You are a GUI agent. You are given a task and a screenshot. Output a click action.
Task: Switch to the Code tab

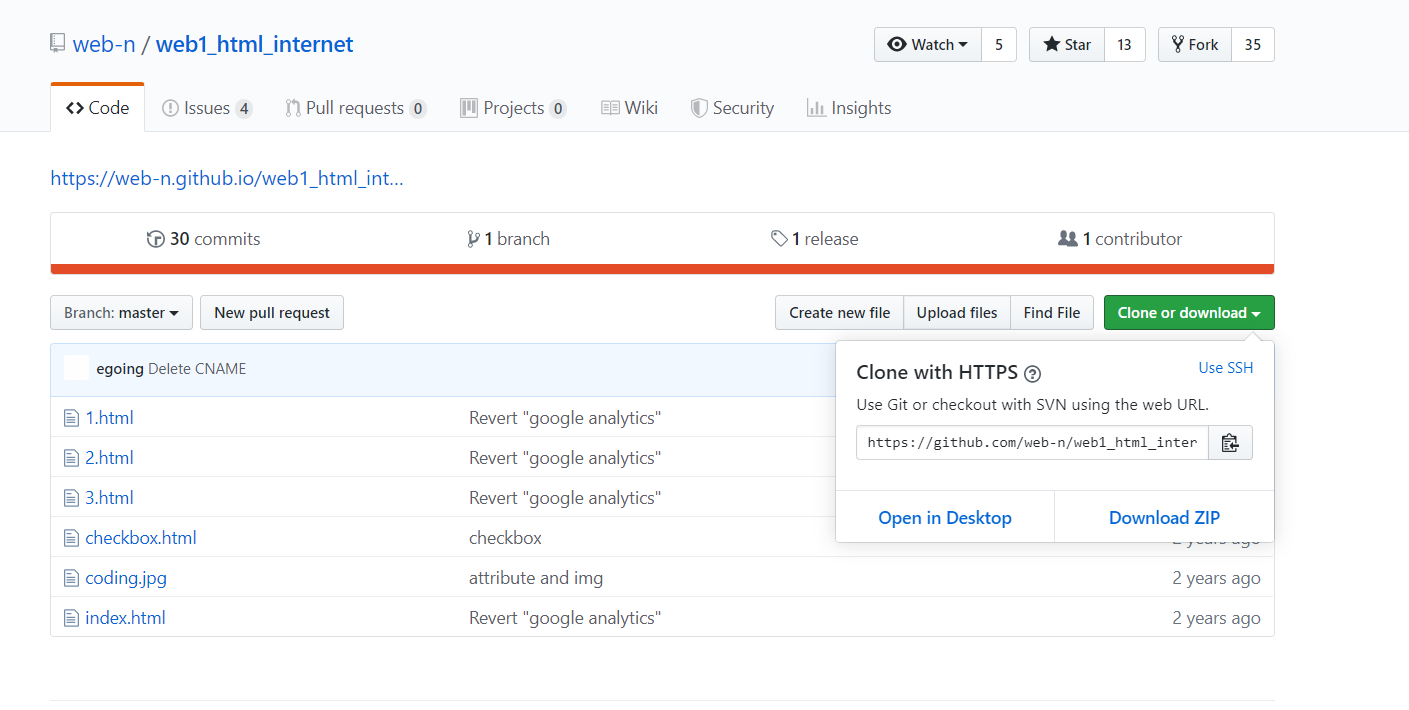[97, 108]
